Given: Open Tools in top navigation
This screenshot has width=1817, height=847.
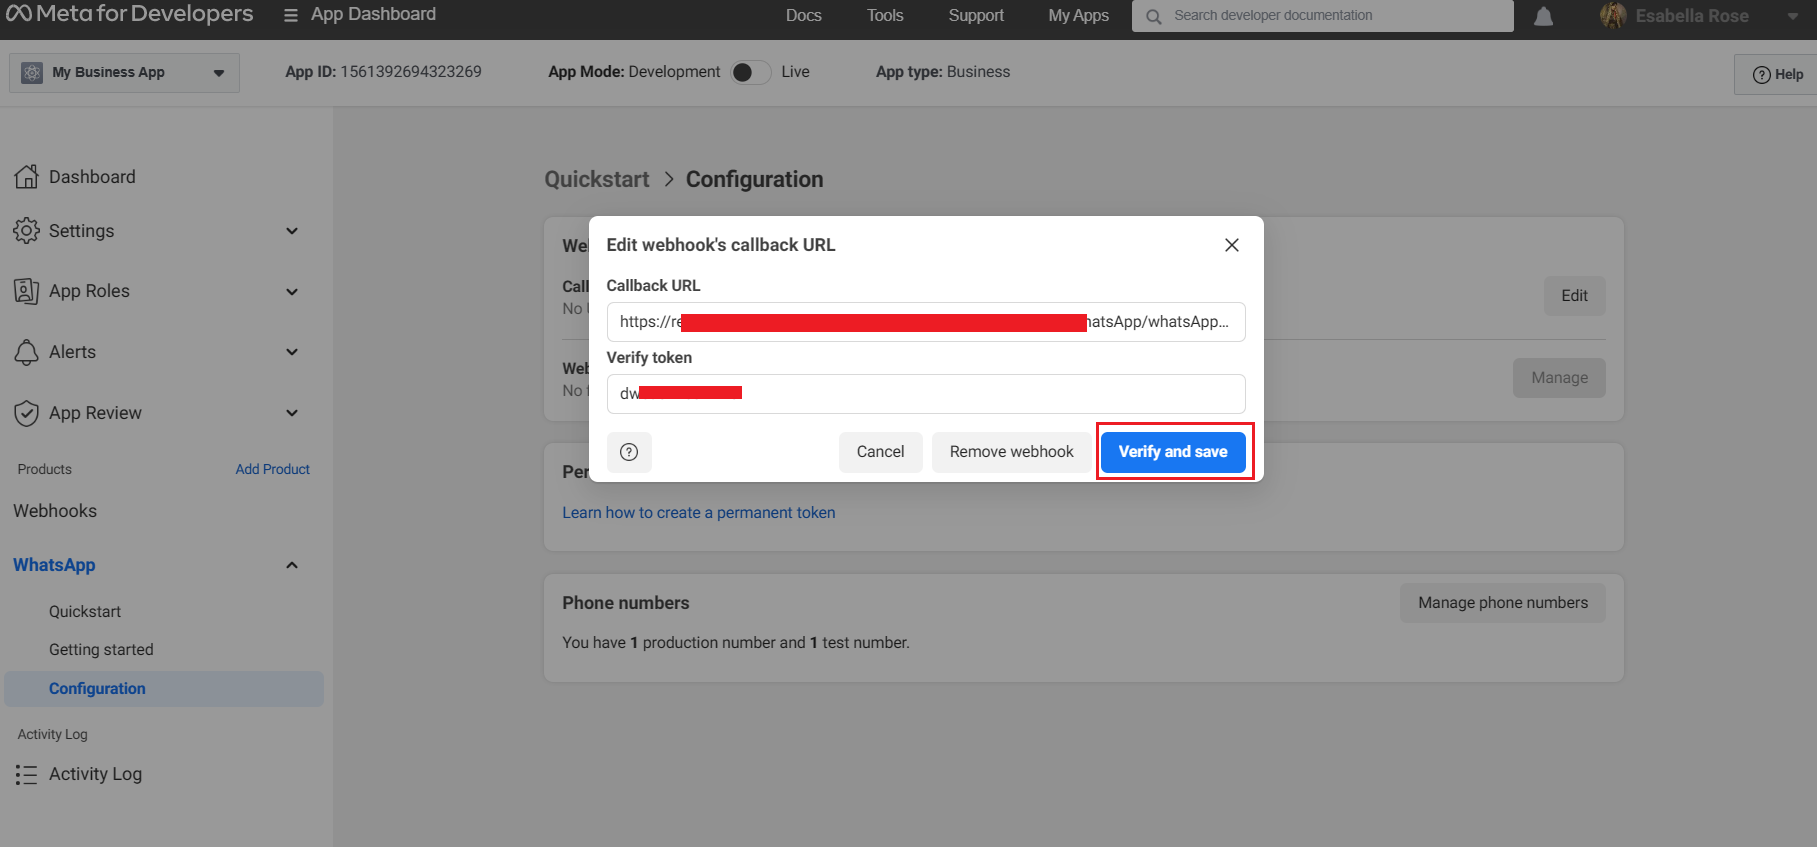Looking at the screenshot, I should pos(885,15).
